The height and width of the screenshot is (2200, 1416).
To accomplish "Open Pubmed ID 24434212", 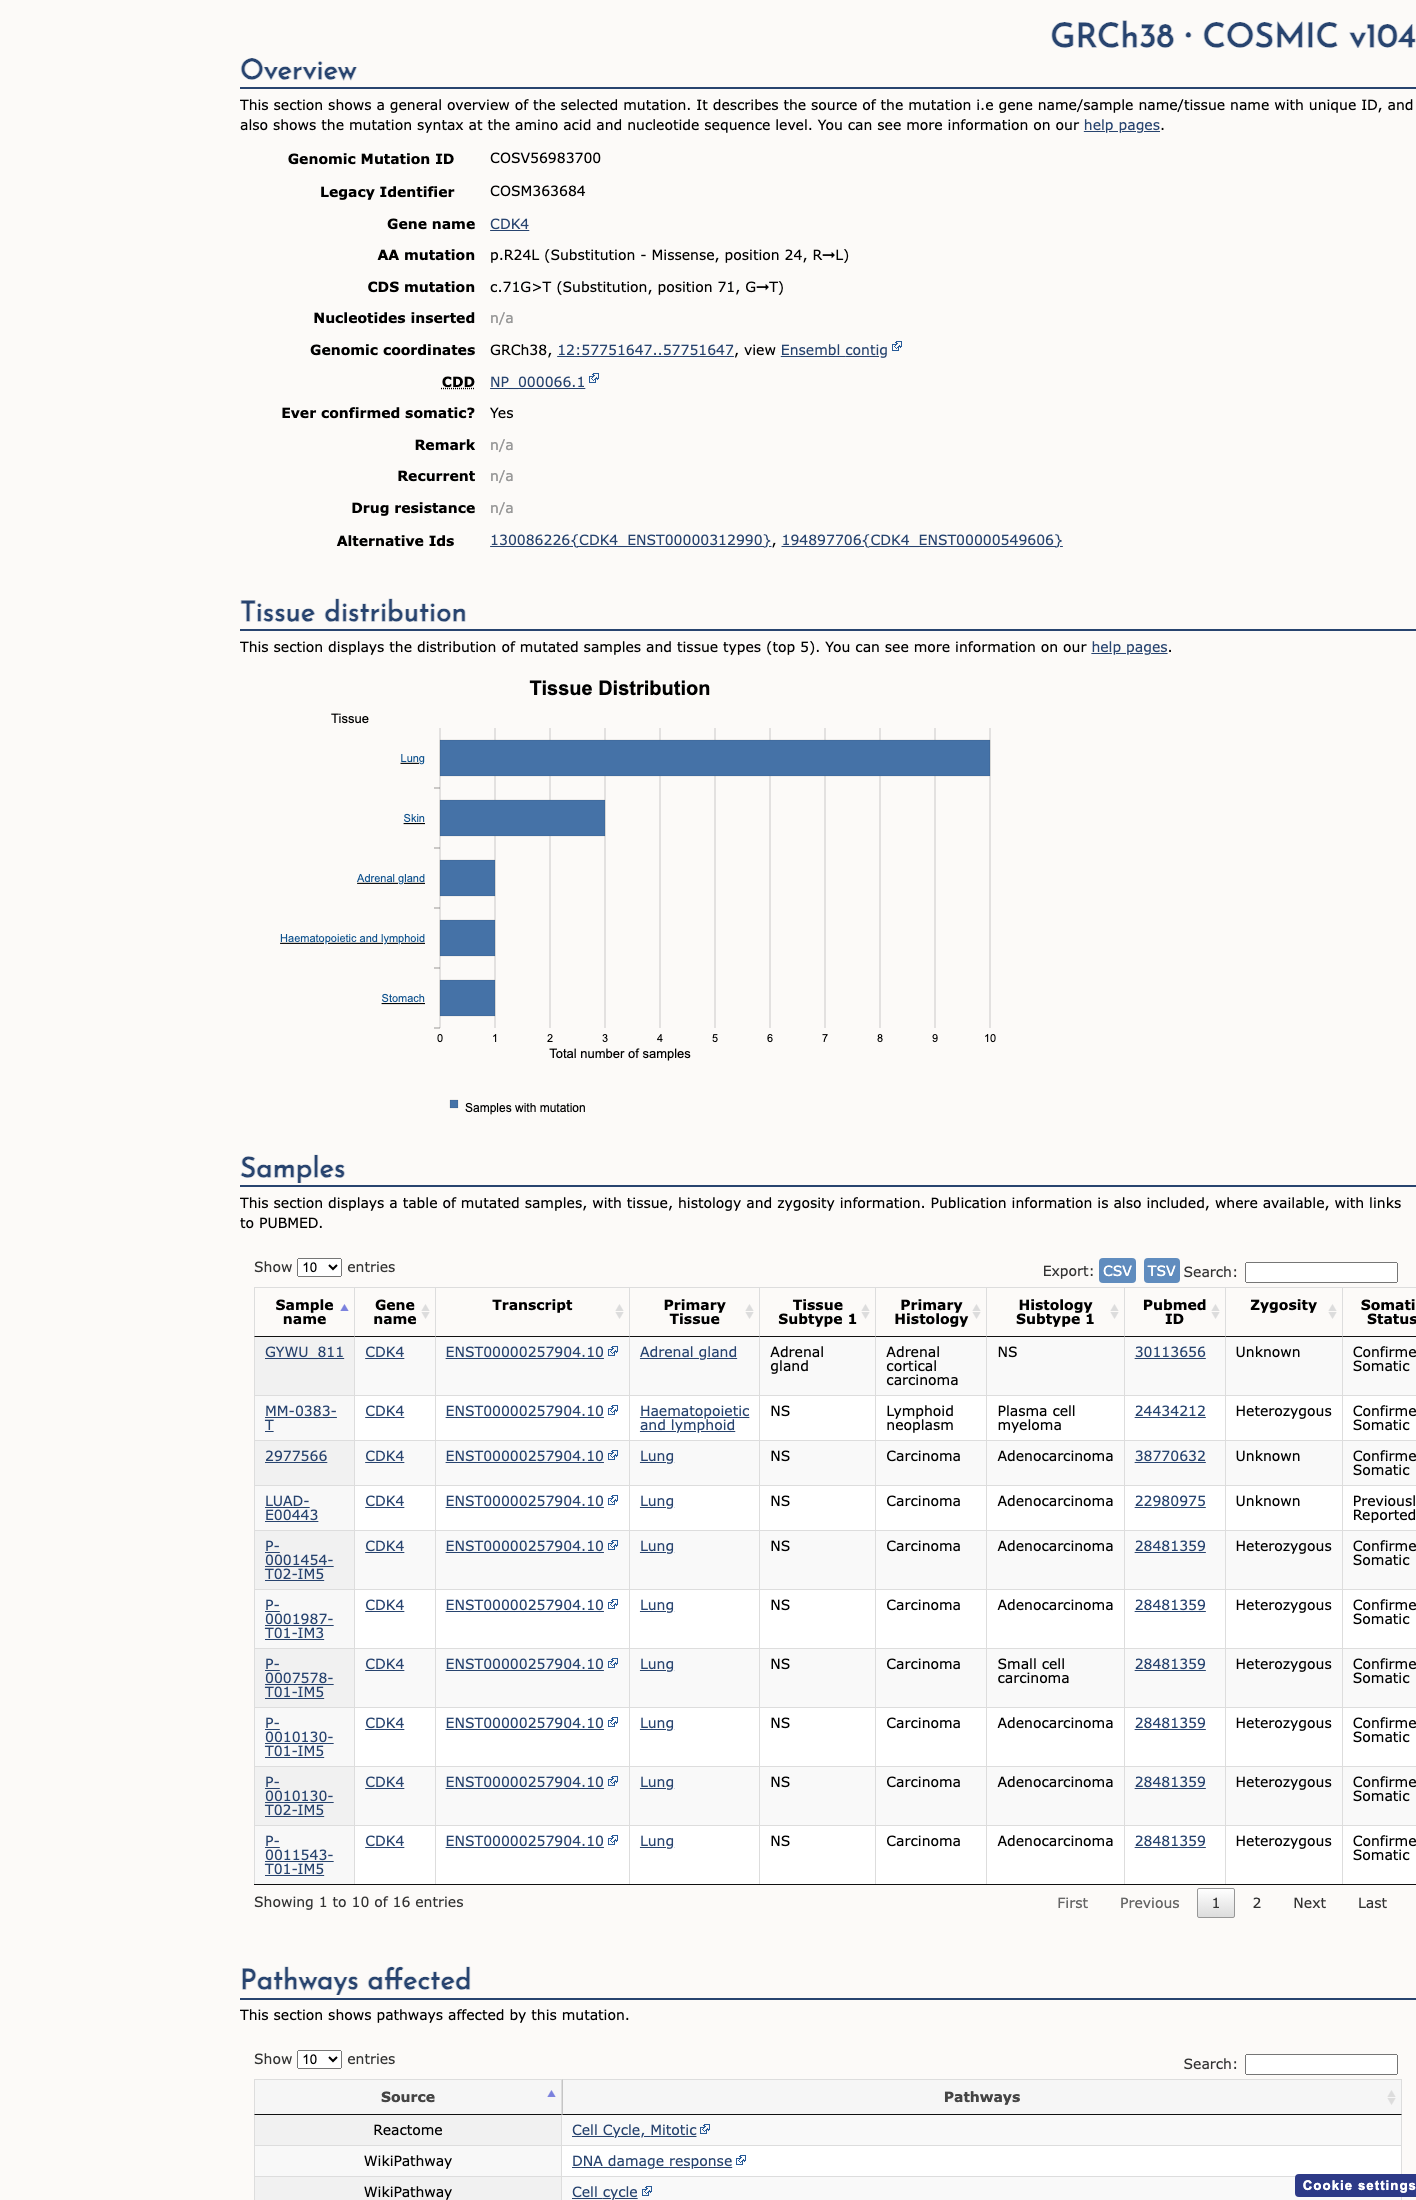I will [x=1170, y=1411].
